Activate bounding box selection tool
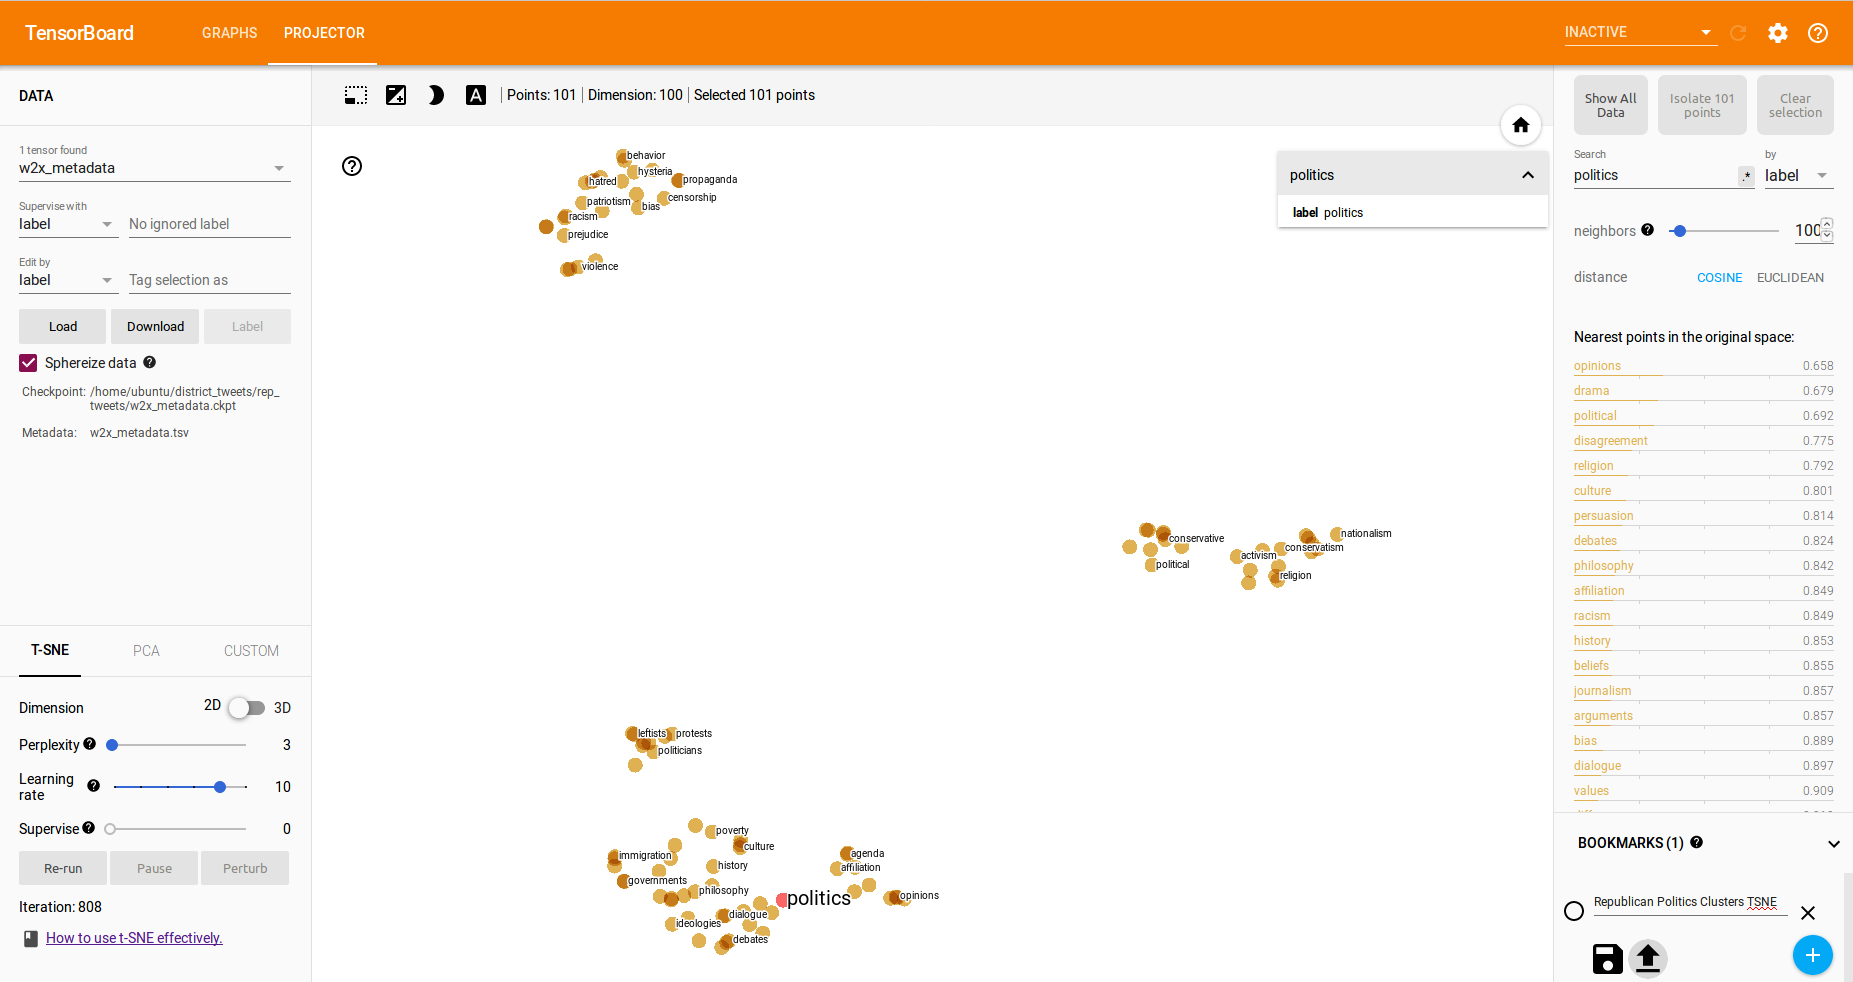This screenshot has height=982, width=1853. [x=356, y=95]
